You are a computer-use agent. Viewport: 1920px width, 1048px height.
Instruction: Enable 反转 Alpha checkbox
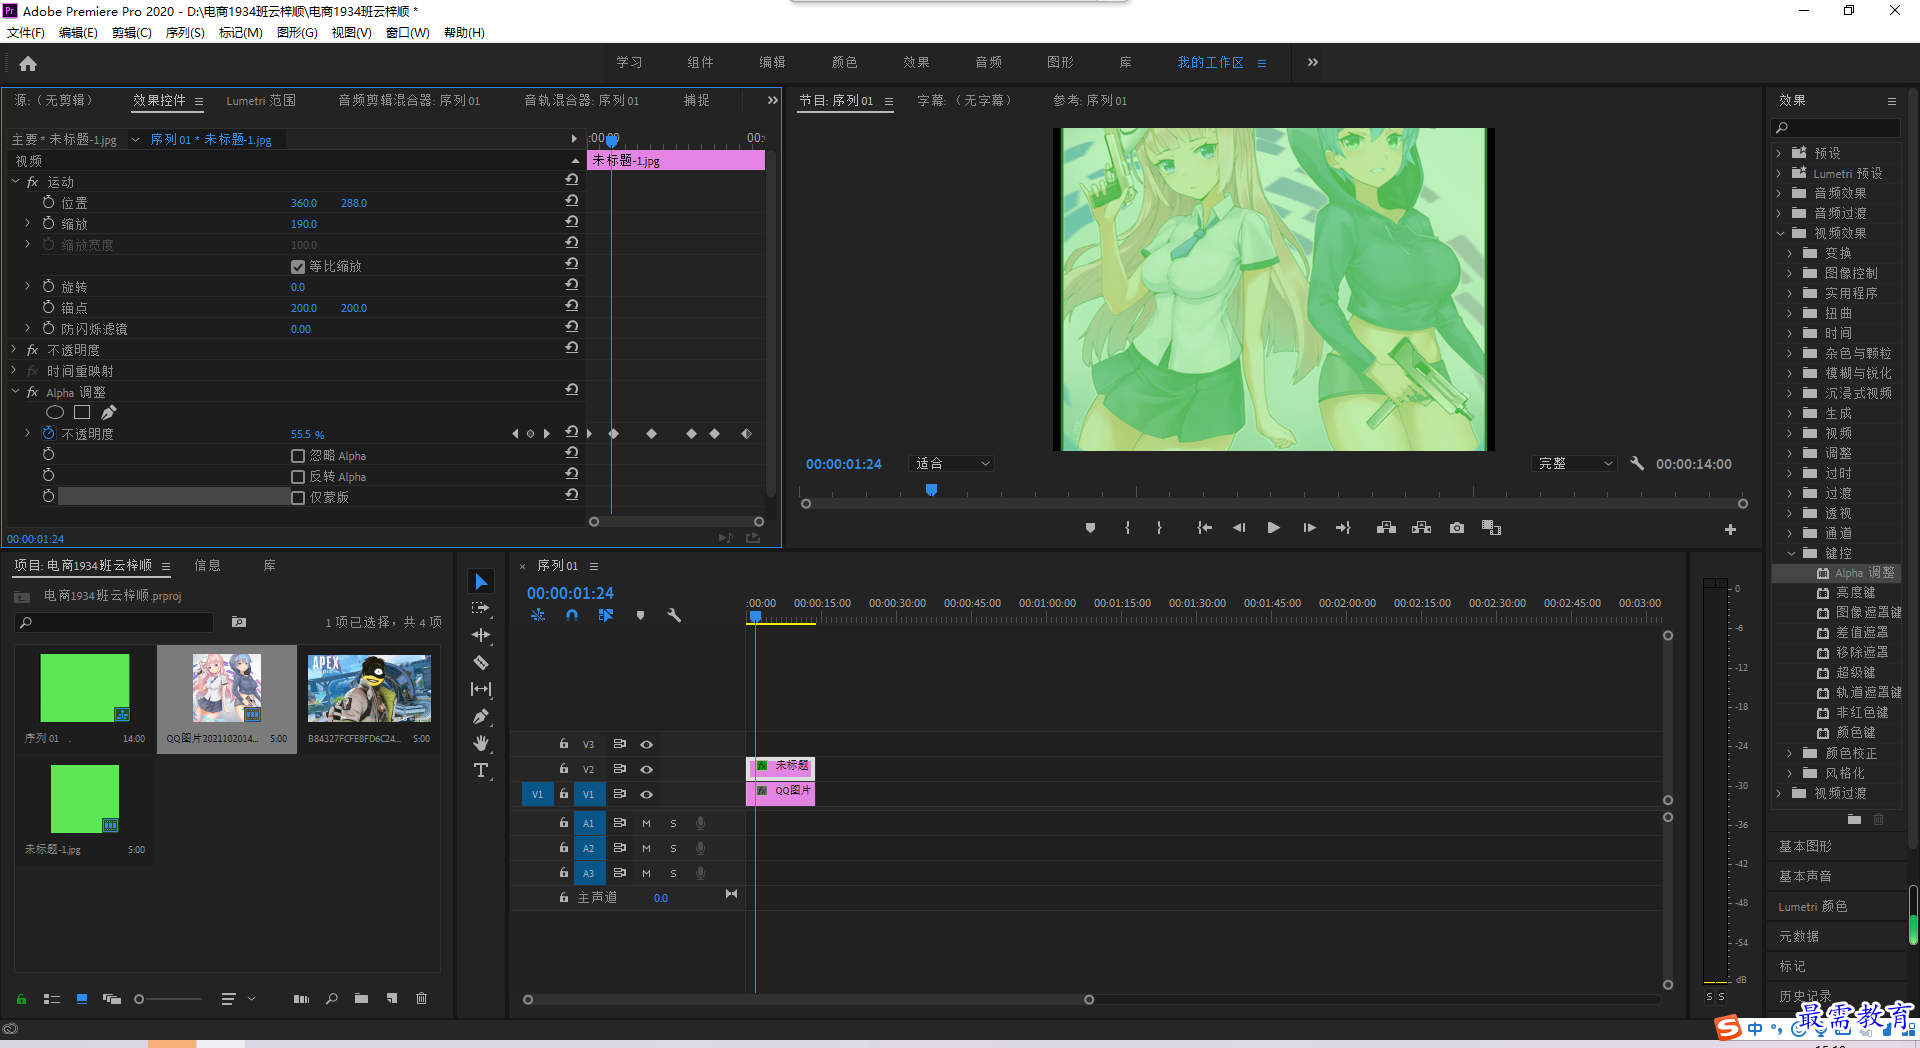pyautogui.click(x=297, y=477)
